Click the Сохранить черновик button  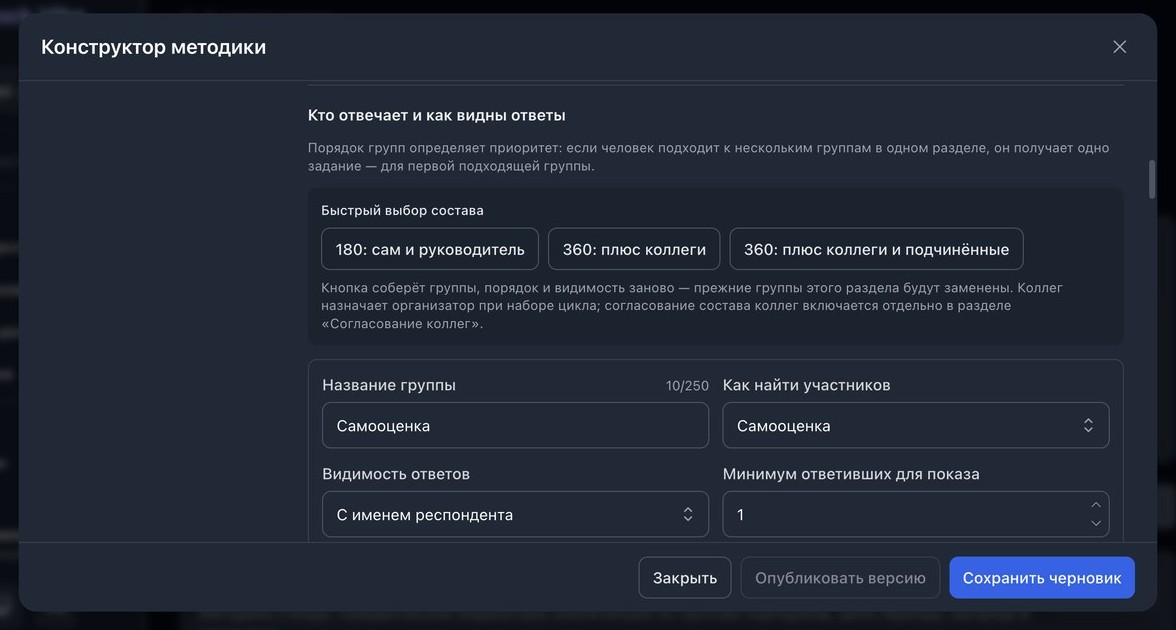pyautogui.click(x=1042, y=578)
